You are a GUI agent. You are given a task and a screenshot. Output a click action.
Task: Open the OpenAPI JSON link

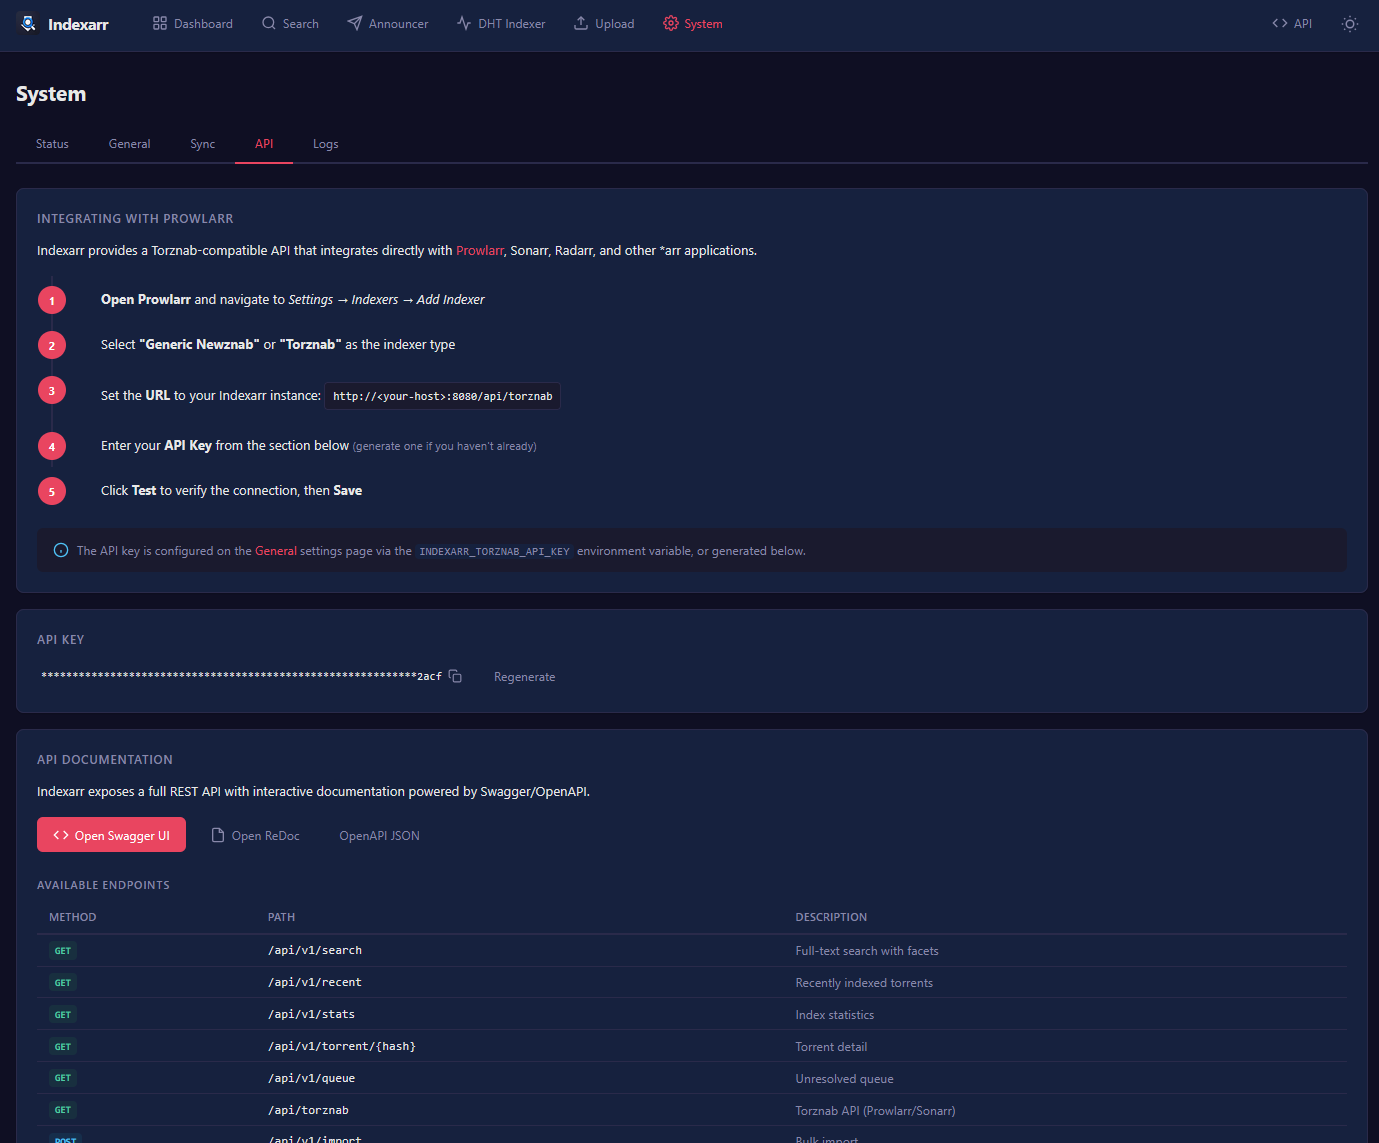coord(379,835)
